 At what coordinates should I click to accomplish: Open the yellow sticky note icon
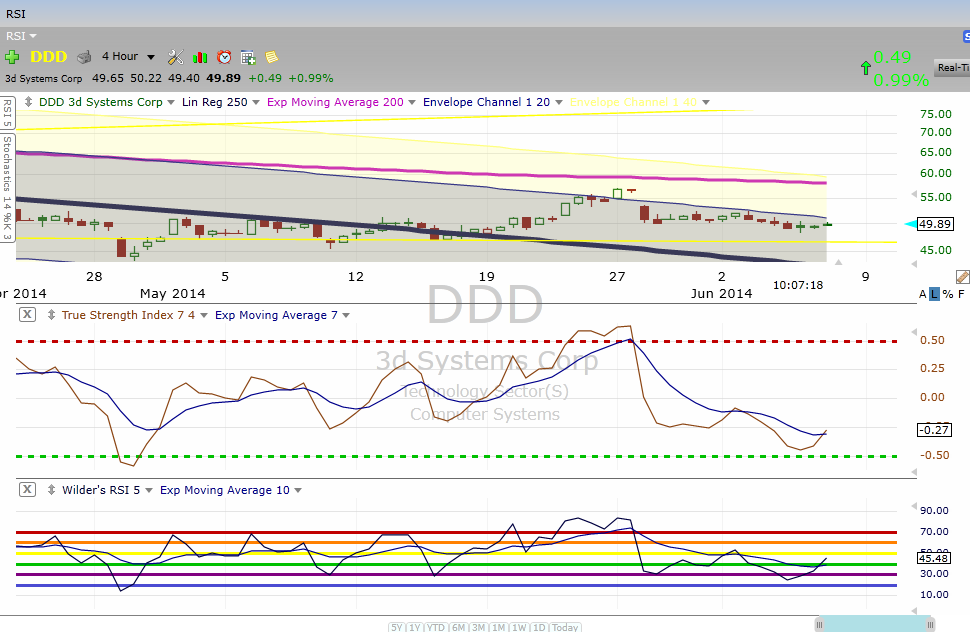tap(272, 57)
